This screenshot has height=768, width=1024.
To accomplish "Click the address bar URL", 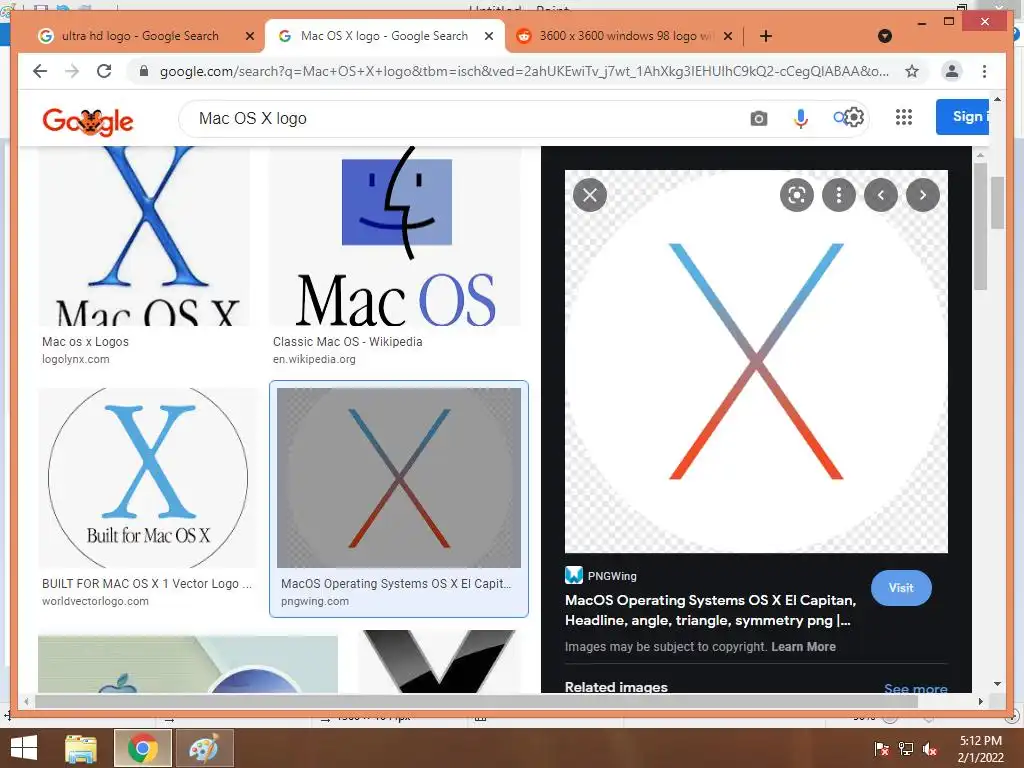I will pos(524,71).
